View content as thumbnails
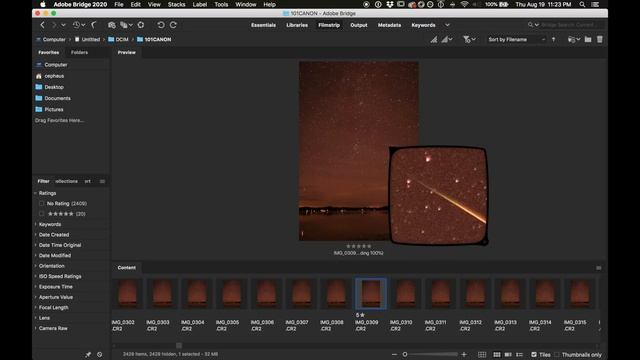Image resolution: width=640 pixels, height=360 pixels. tap(497, 355)
